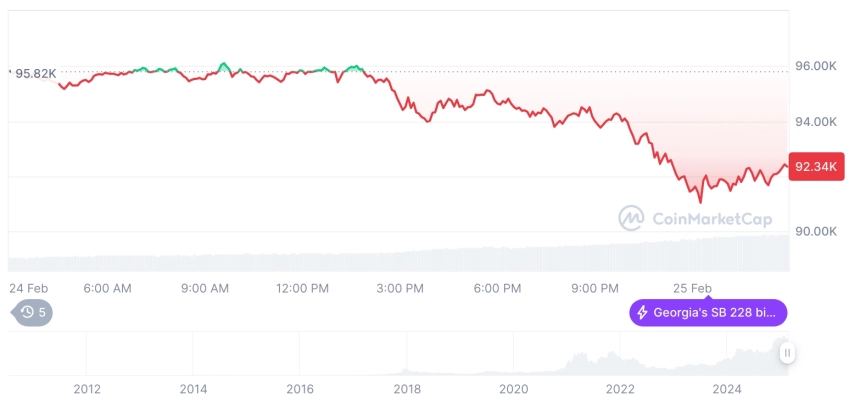Screen dimensions: 860x401
Task: Open the Georgia's SB 228 bill event tag
Action: click(x=708, y=313)
